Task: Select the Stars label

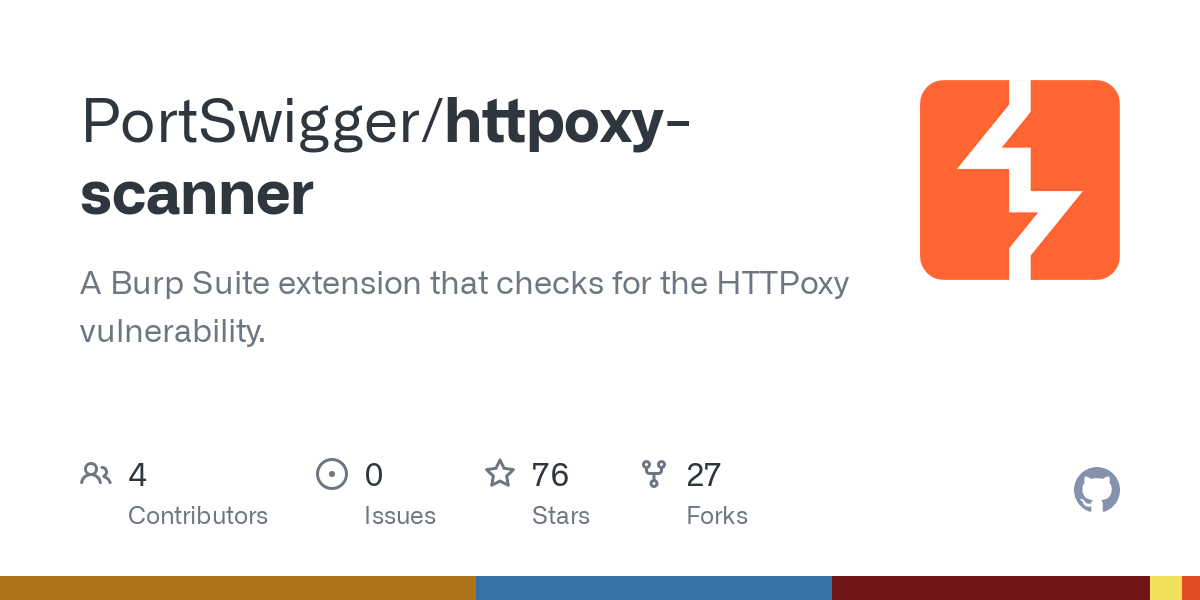Action: (x=561, y=516)
